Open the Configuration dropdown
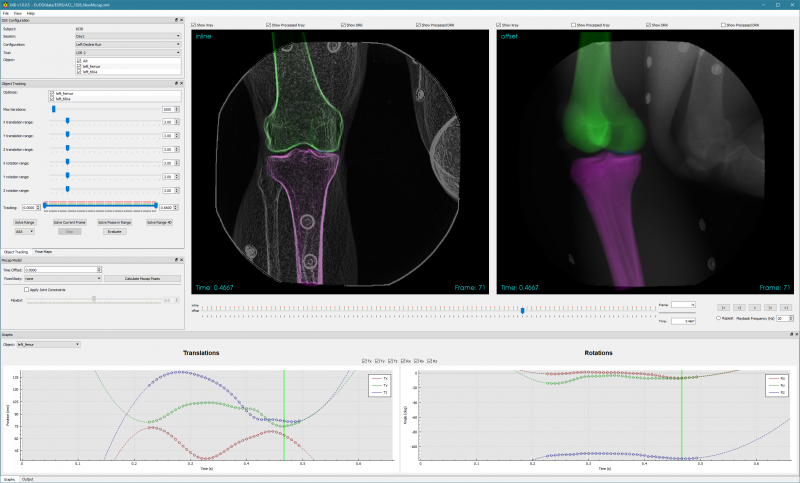The height and width of the screenshot is (483, 800). click(x=128, y=44)
